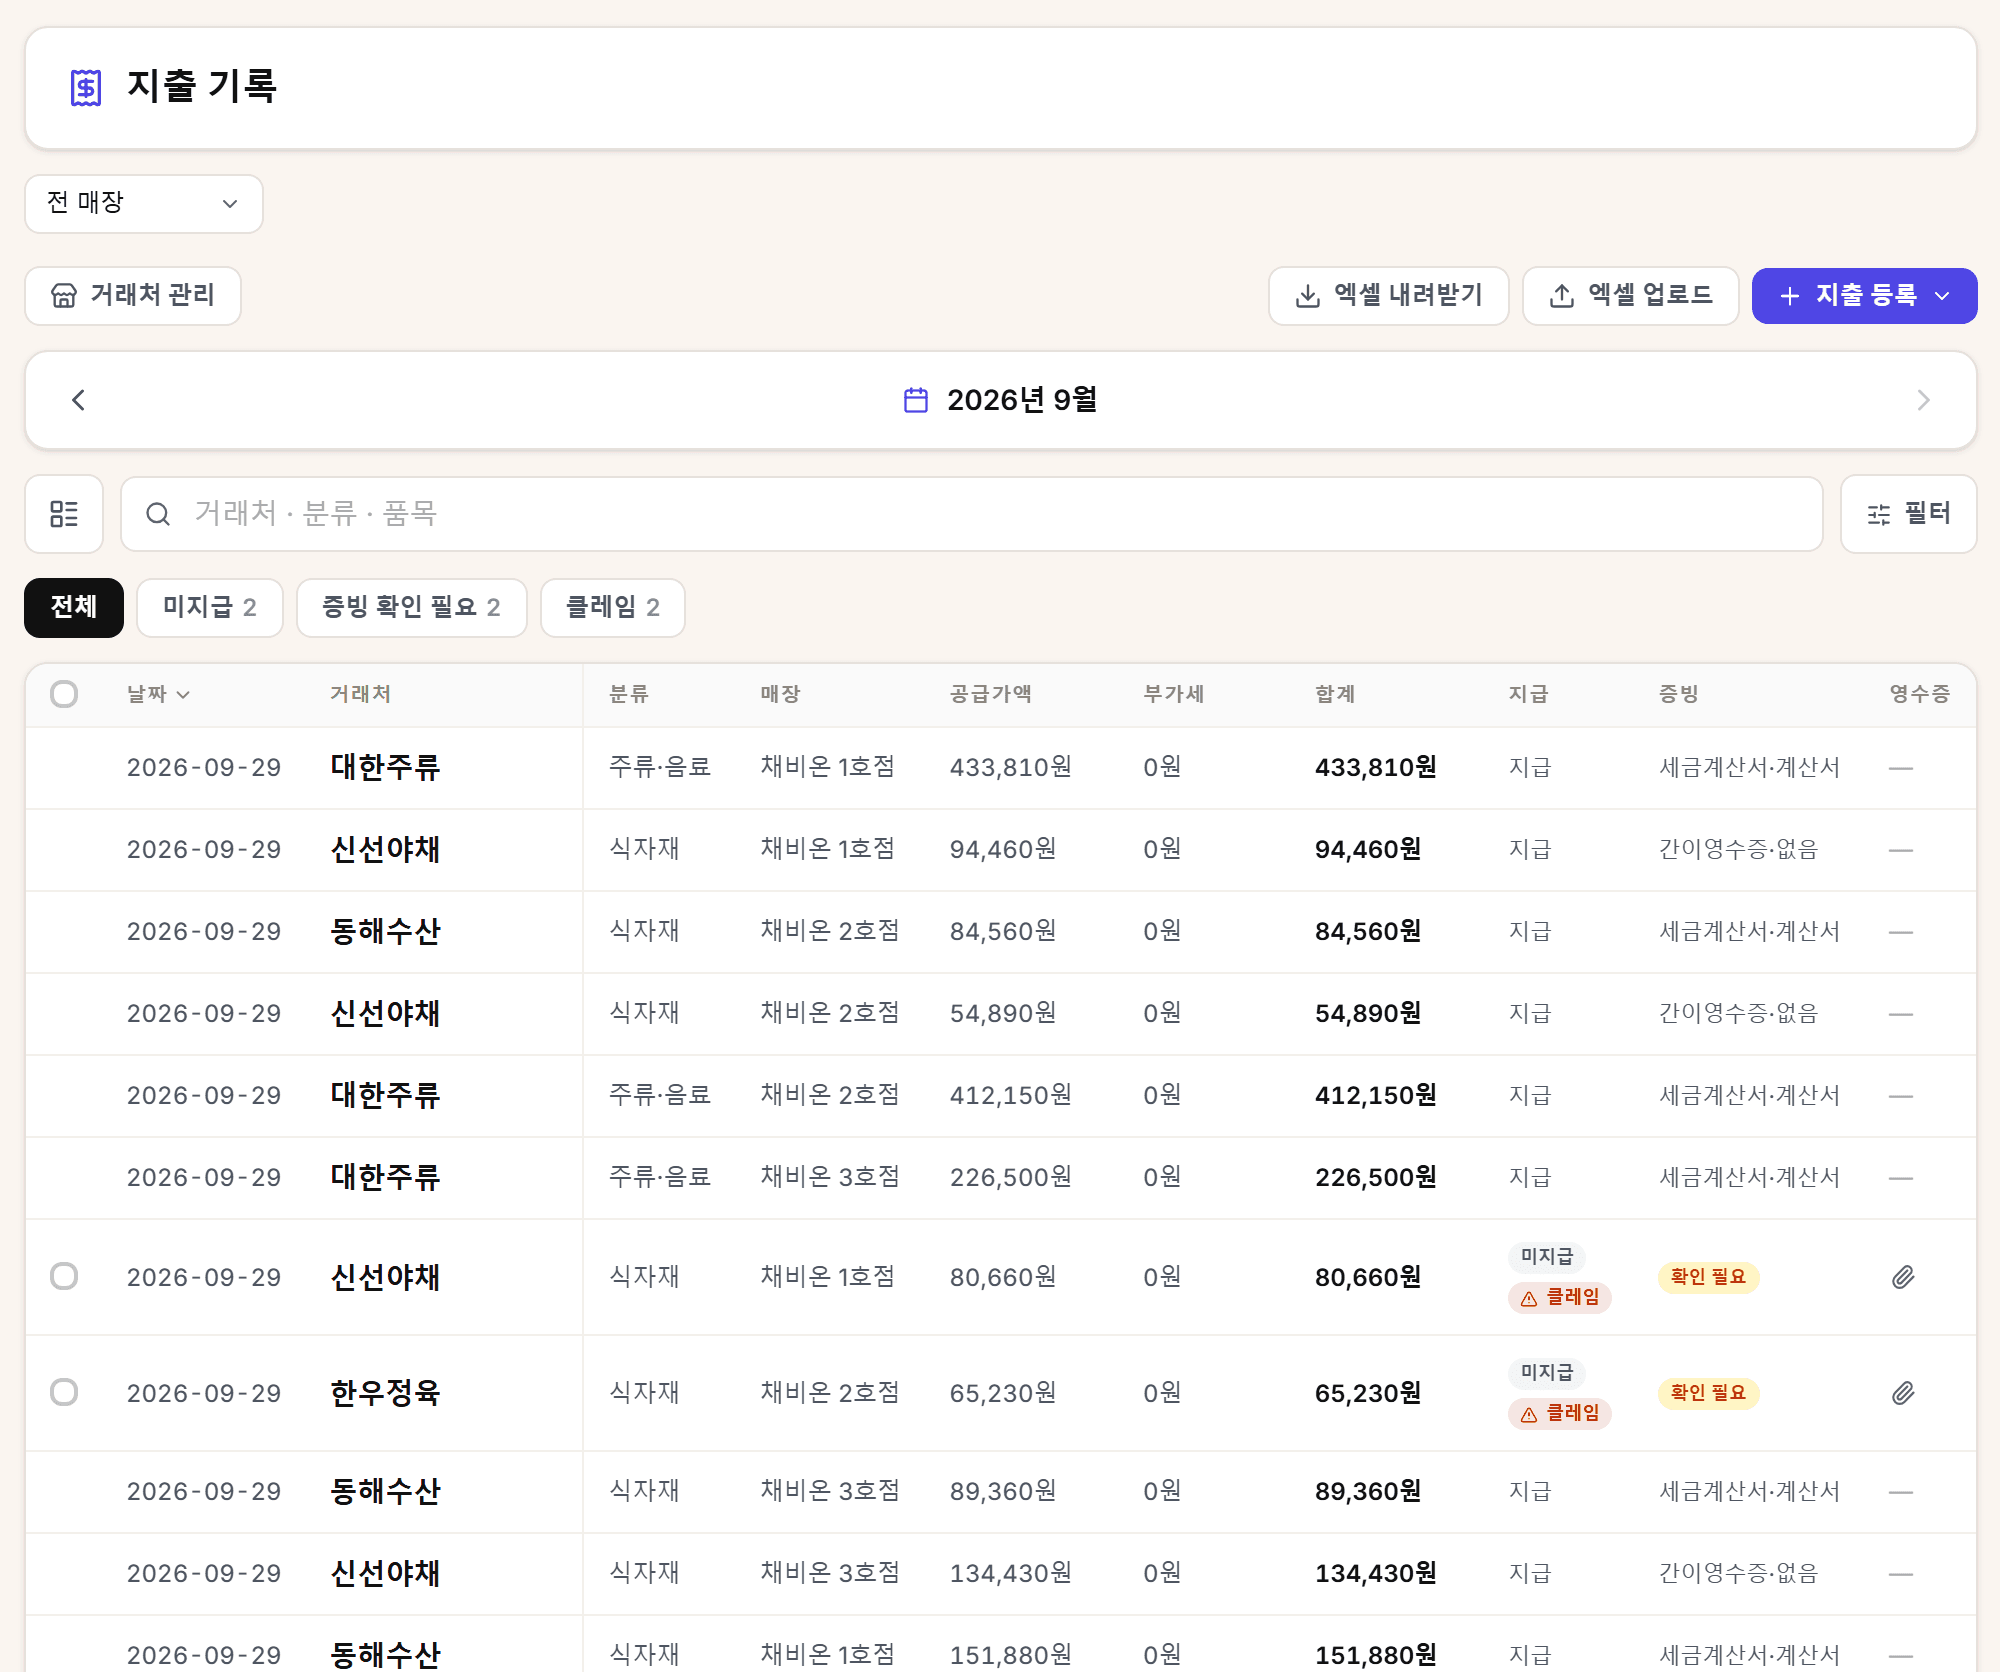The height and width of the screenshot is (1672, 2000).
Task: Go to previous month arrow
Action: click(78, 400)
